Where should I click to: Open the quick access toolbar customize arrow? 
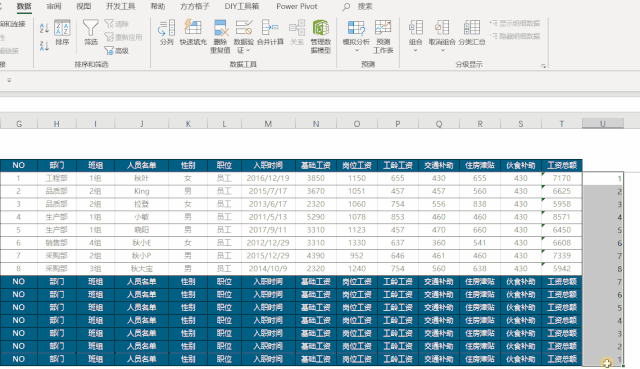(9, 80)
